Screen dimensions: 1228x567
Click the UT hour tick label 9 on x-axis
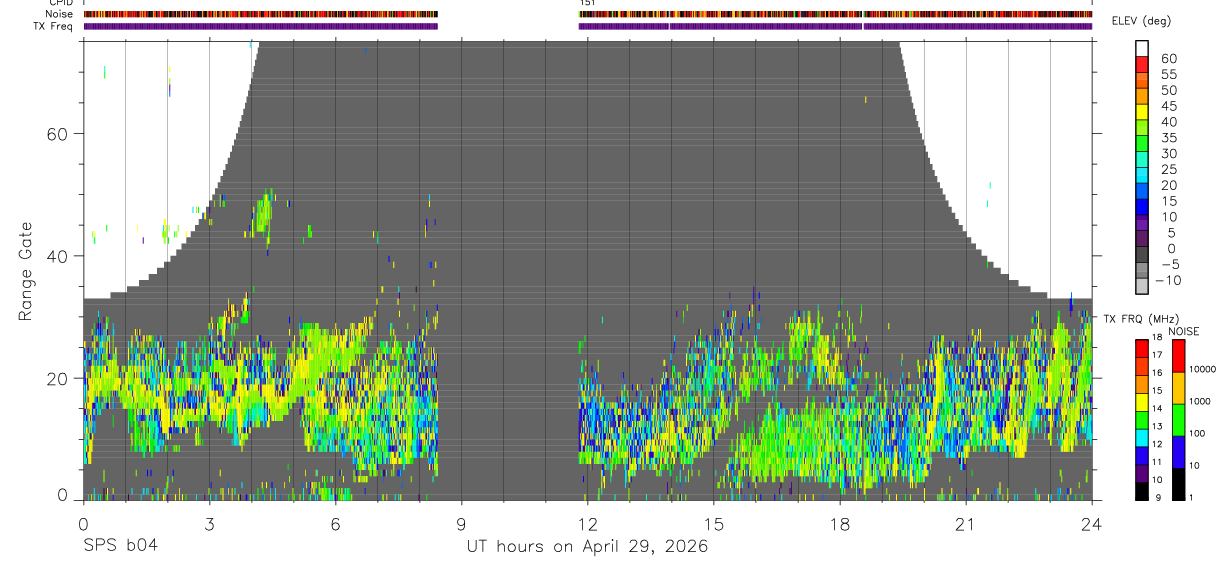tap(461, 523)
